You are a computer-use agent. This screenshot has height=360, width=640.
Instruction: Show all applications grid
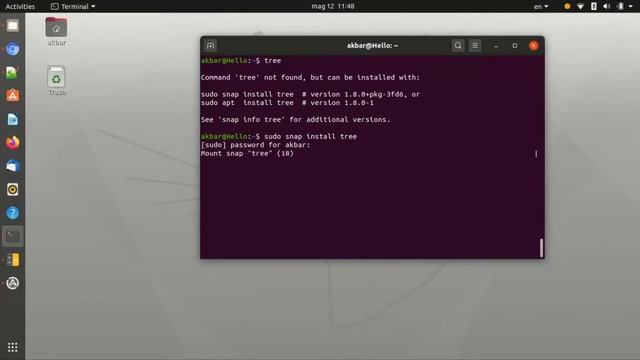13,347
